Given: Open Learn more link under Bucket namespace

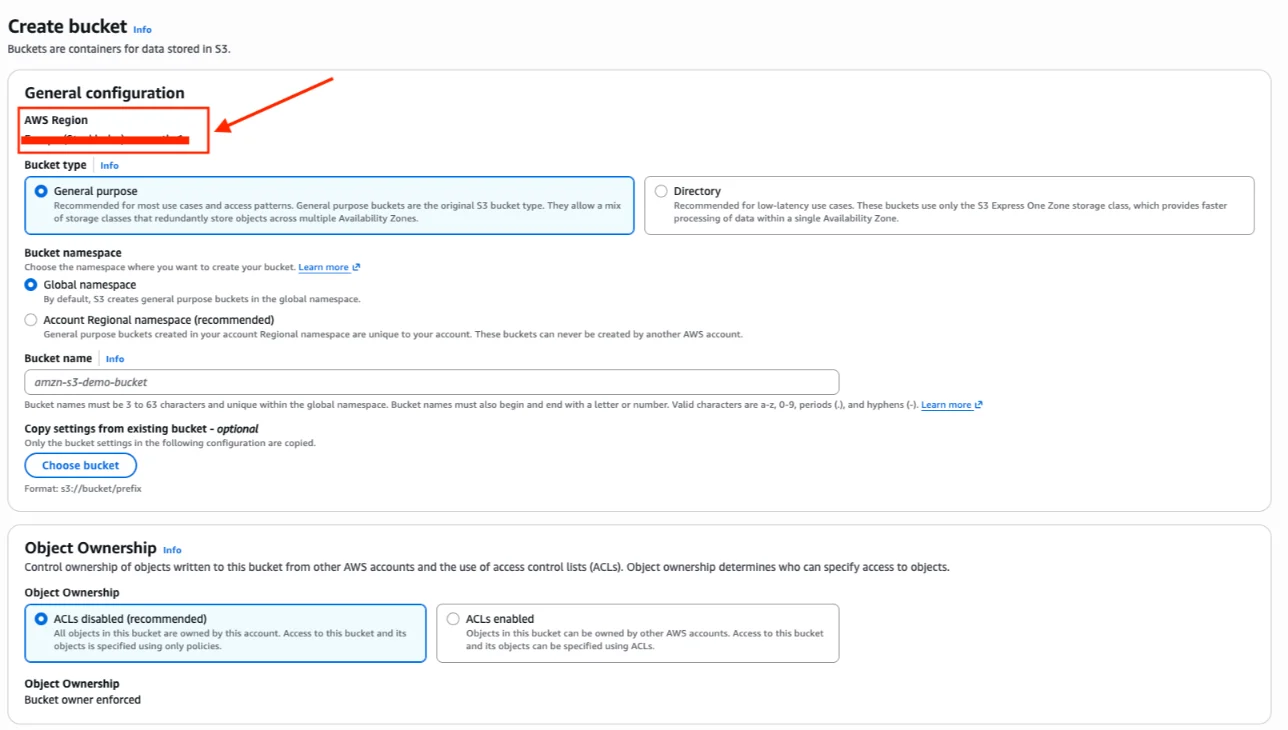Looking at the screenshot, I should coord(323,267).
